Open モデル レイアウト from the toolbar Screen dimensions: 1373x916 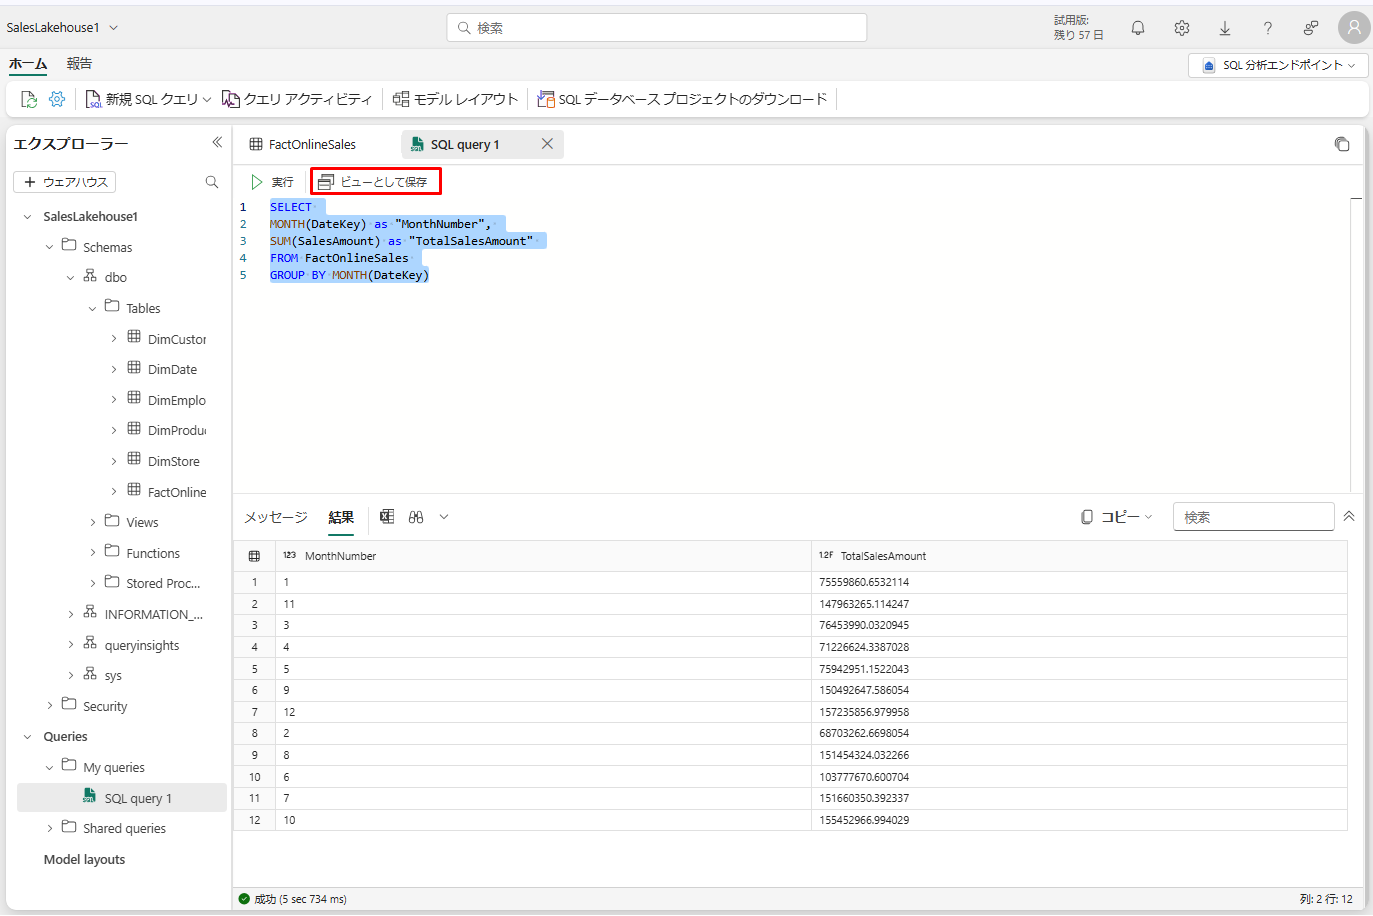[455, 99]
